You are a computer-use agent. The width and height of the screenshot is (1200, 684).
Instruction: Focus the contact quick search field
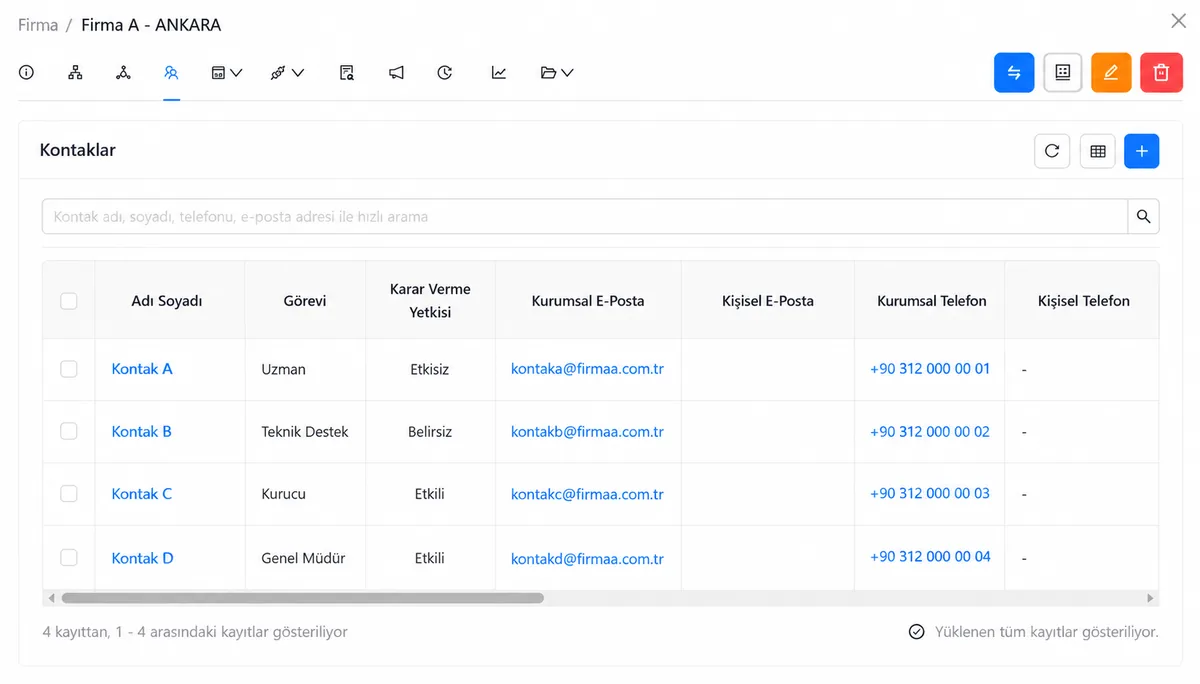(x=585, y=216)
